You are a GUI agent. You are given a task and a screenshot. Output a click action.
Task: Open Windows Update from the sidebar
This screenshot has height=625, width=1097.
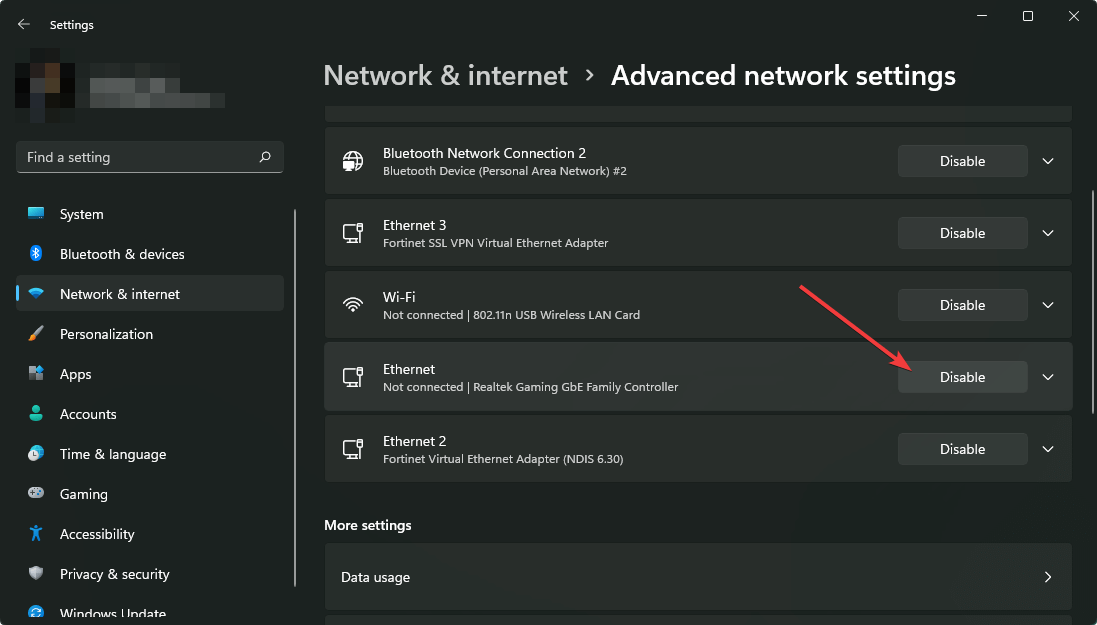pos(110,613)
